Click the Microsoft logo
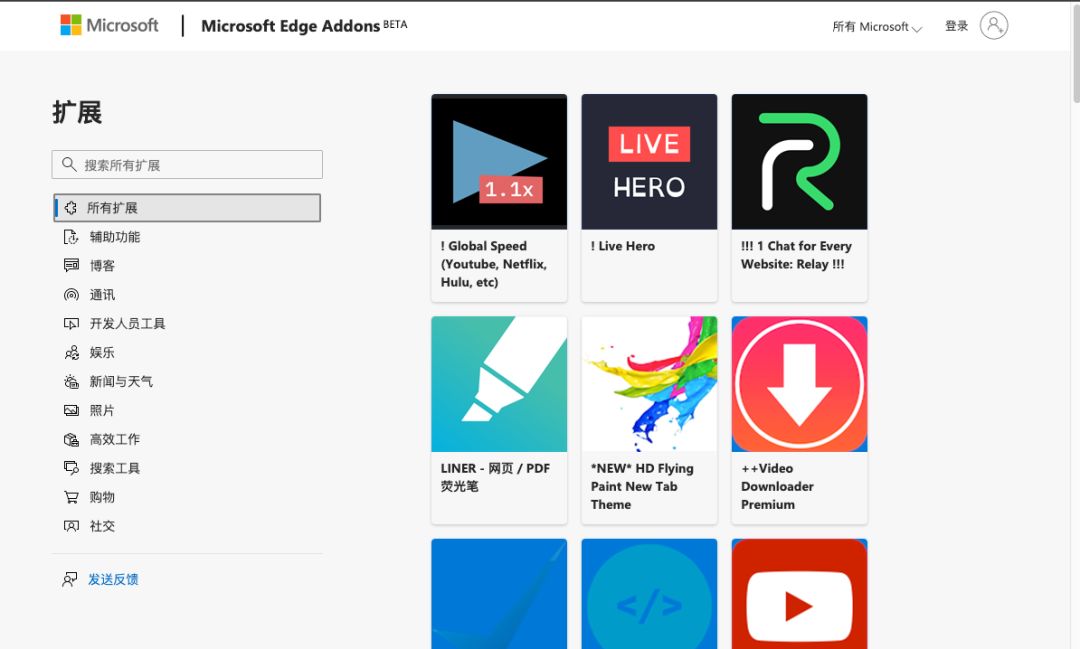The height and width of the screenshot is (649, 1080). tap(109, 25)
